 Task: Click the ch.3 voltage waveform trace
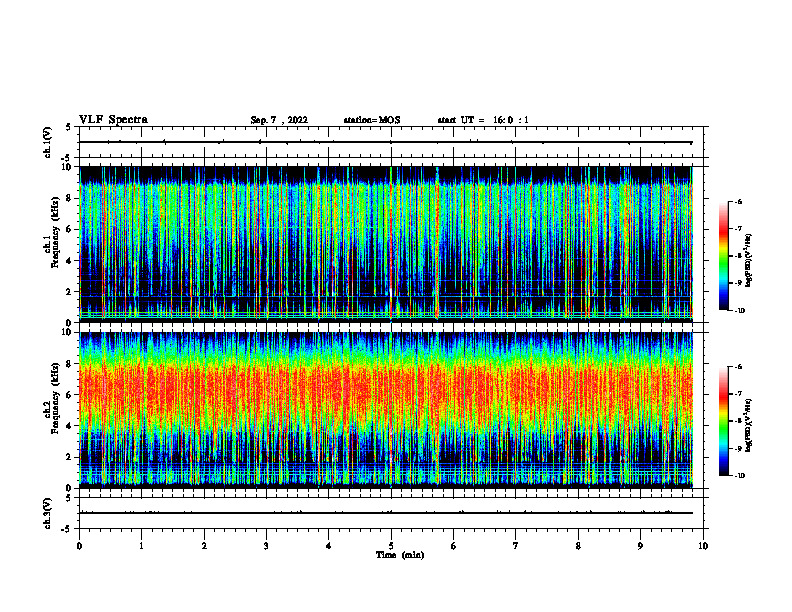385,513
